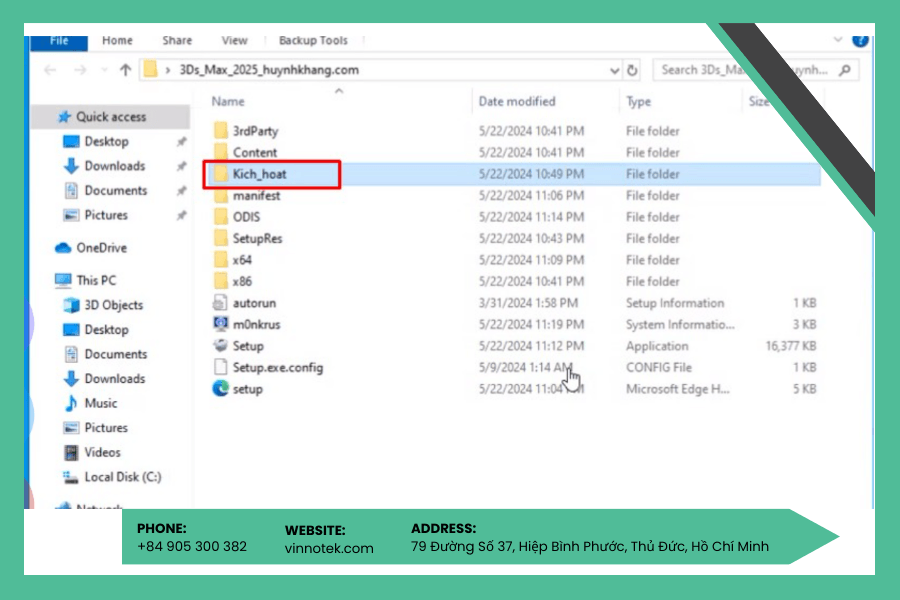This screenshot has width=900, height=600.
Task: Select the manifest folder
Action: [256, 196]
